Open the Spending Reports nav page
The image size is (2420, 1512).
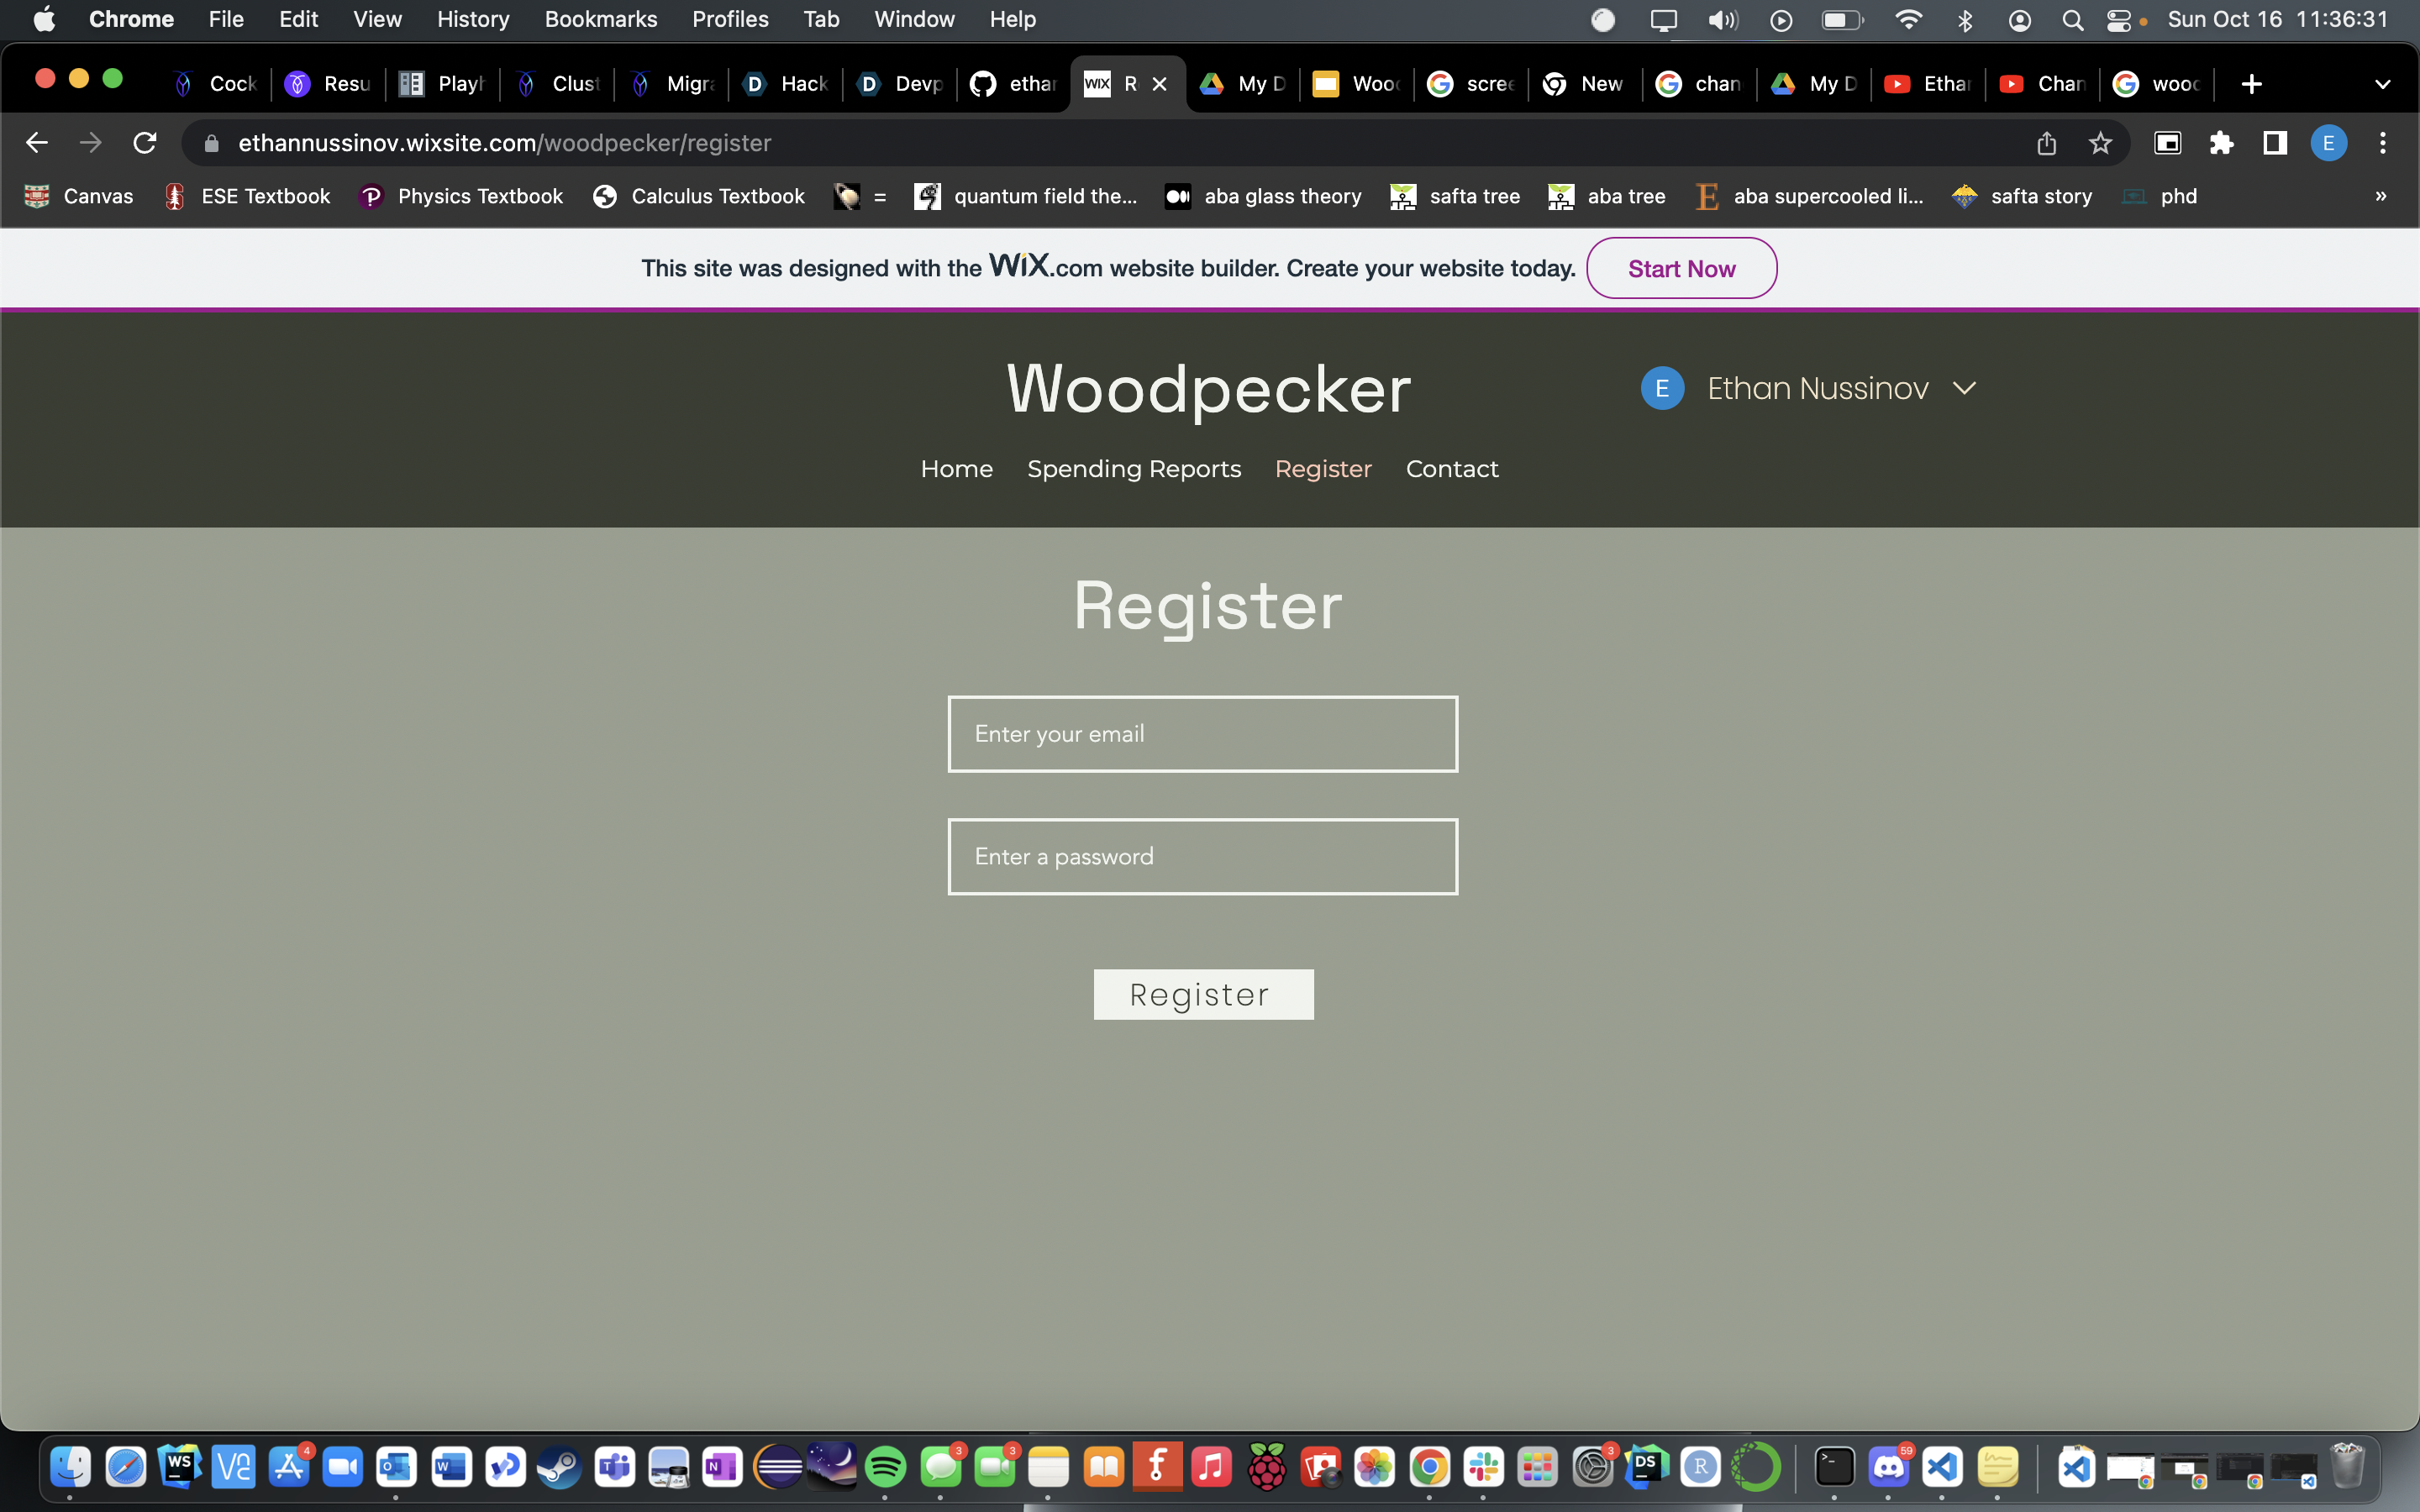tap(1133, 469)
